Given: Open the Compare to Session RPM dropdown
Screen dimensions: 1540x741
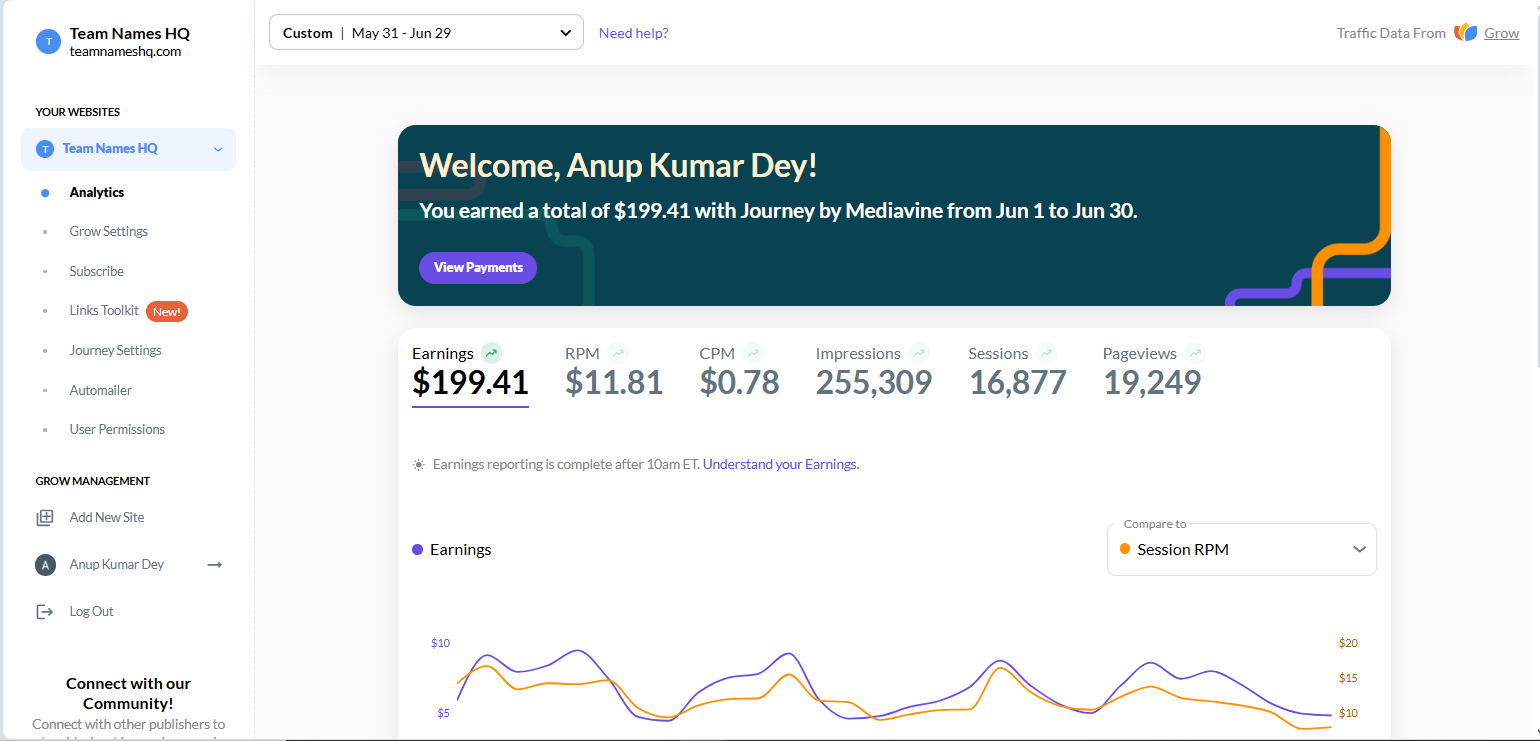Looking at the screenshot, I should coord(1242,549).
